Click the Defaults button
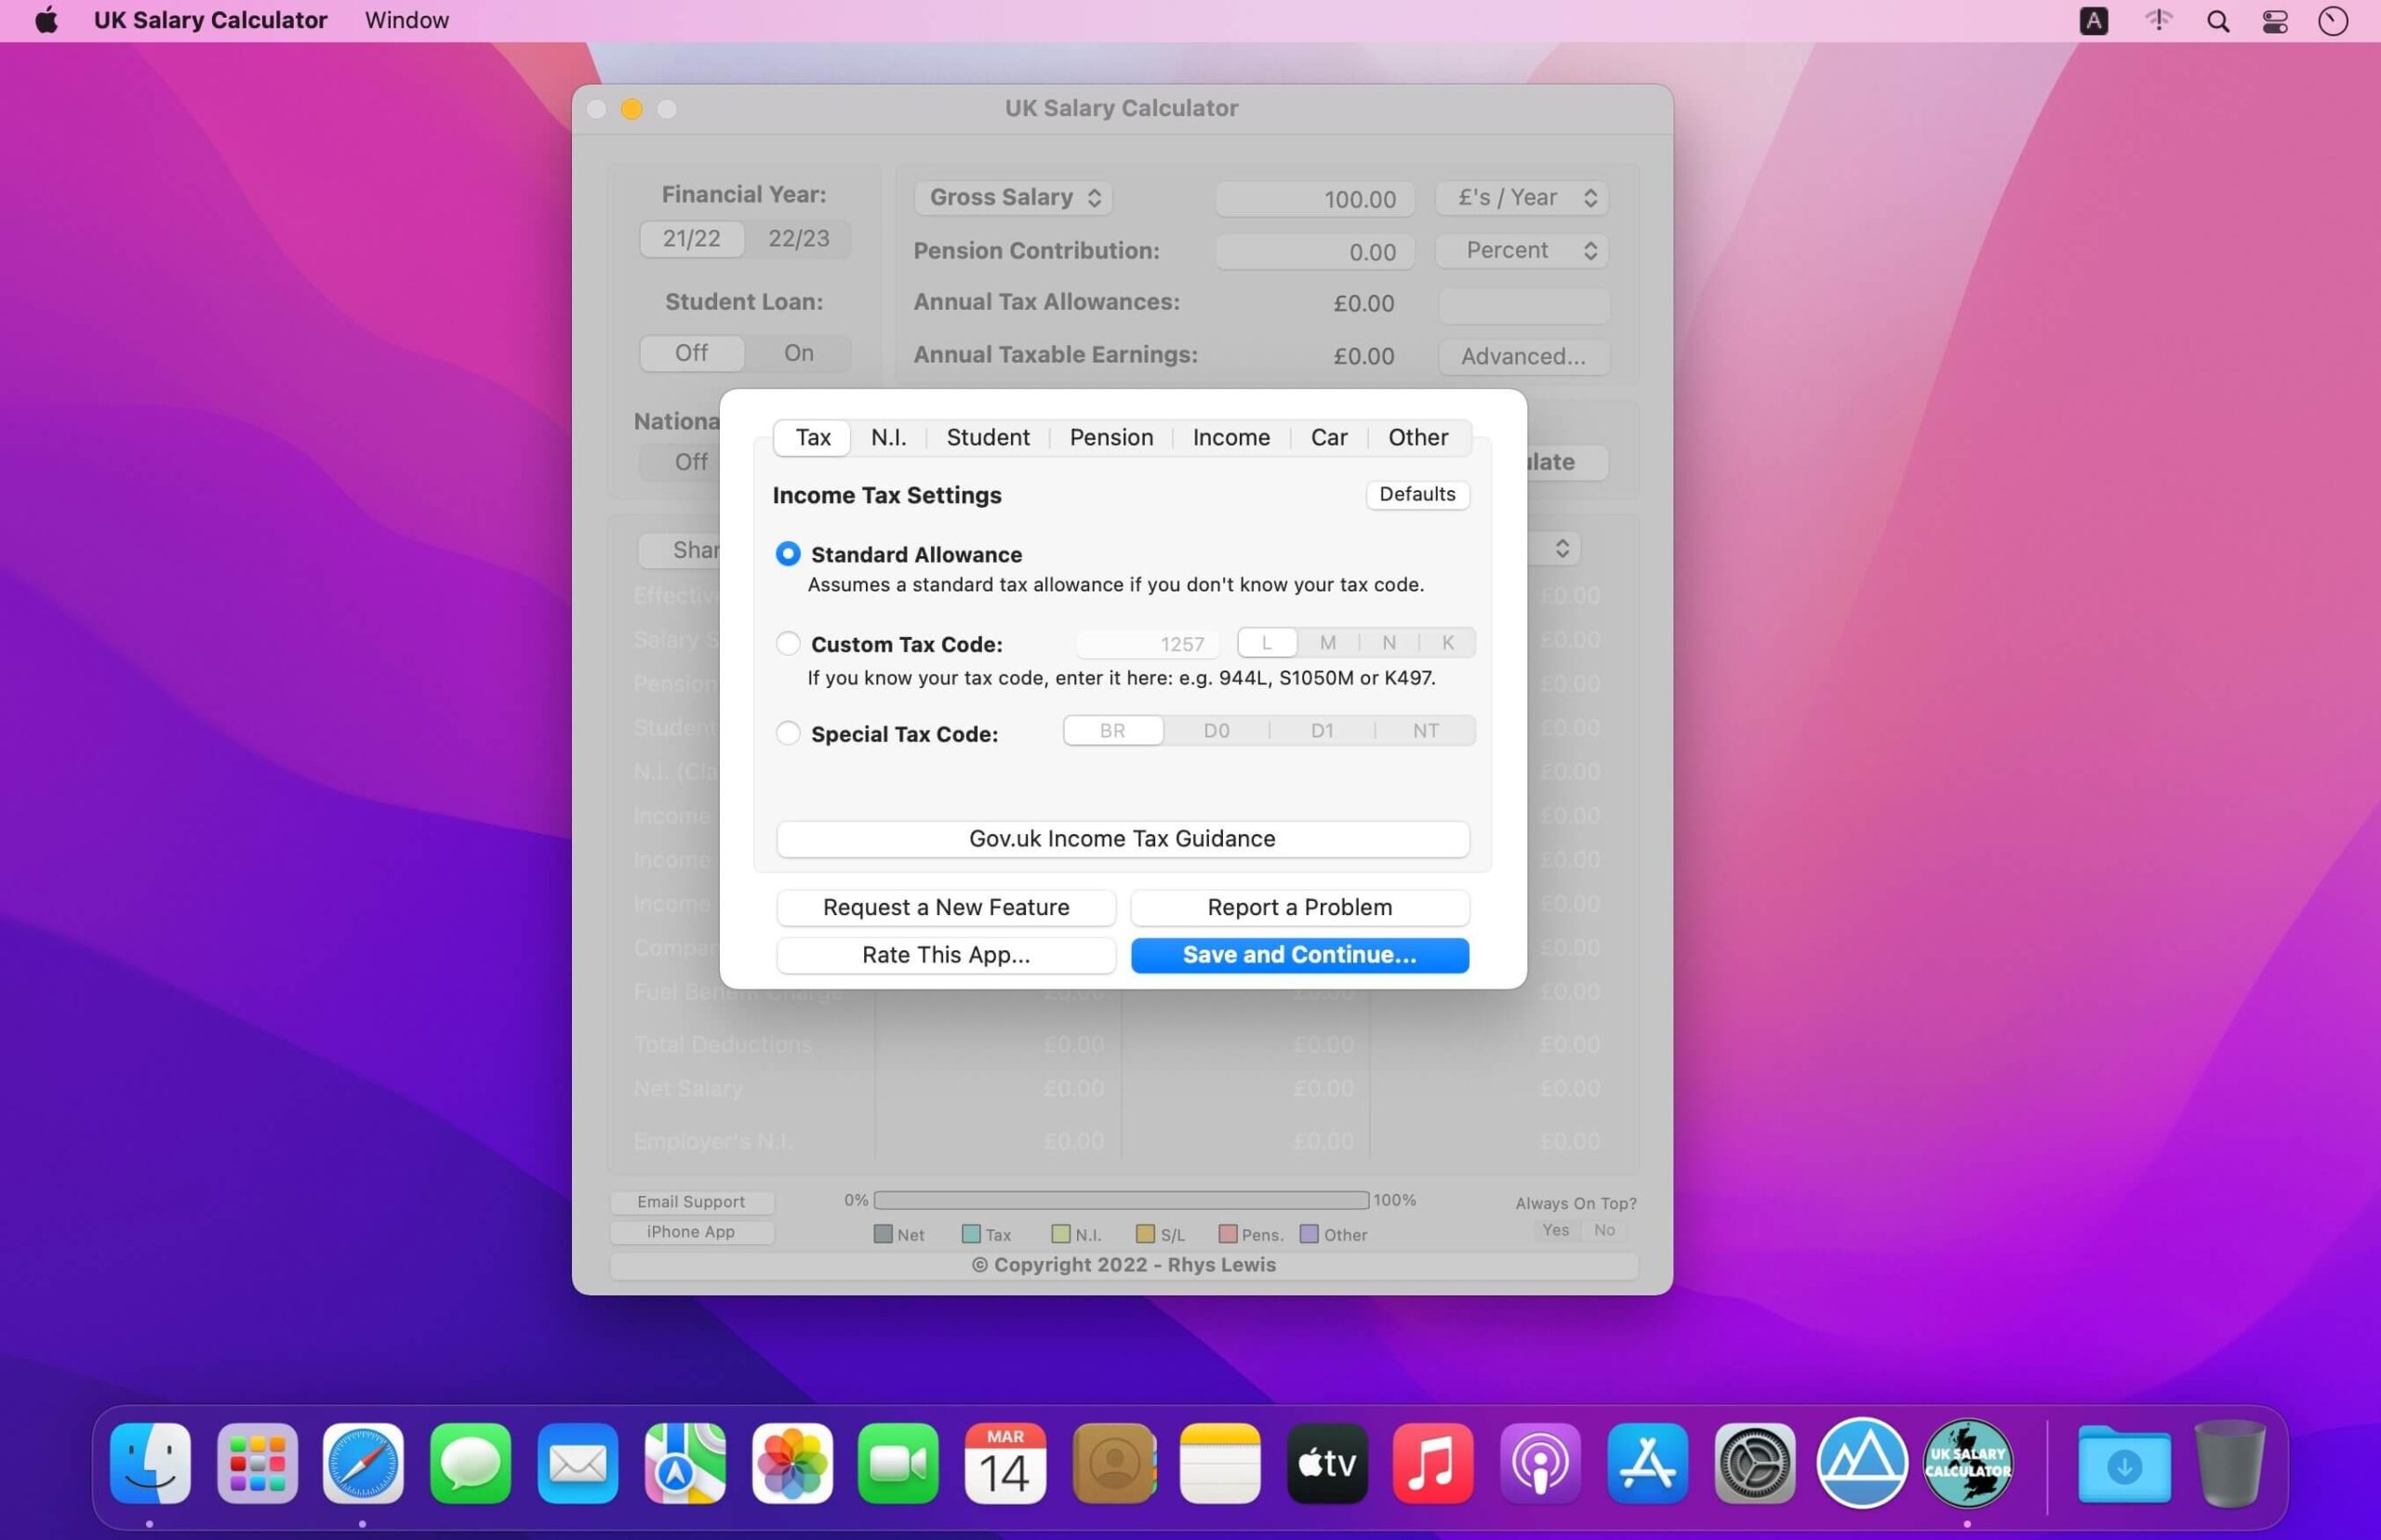2381x1540 pixels. click(1417, 494)
